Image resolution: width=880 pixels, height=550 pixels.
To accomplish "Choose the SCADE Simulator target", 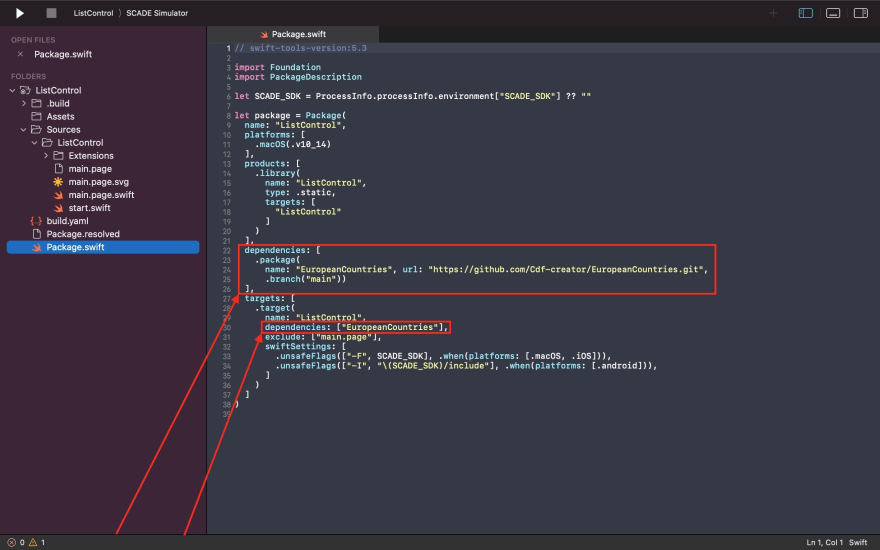I will pos(157,13).
